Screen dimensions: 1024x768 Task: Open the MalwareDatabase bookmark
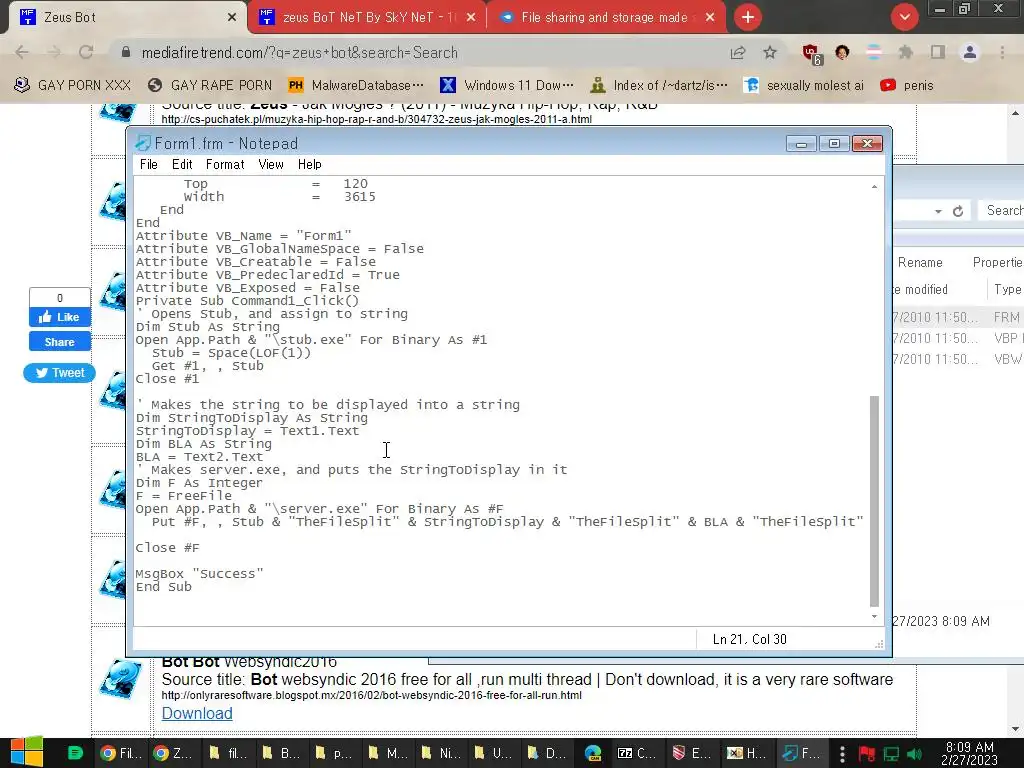(357, 86)
